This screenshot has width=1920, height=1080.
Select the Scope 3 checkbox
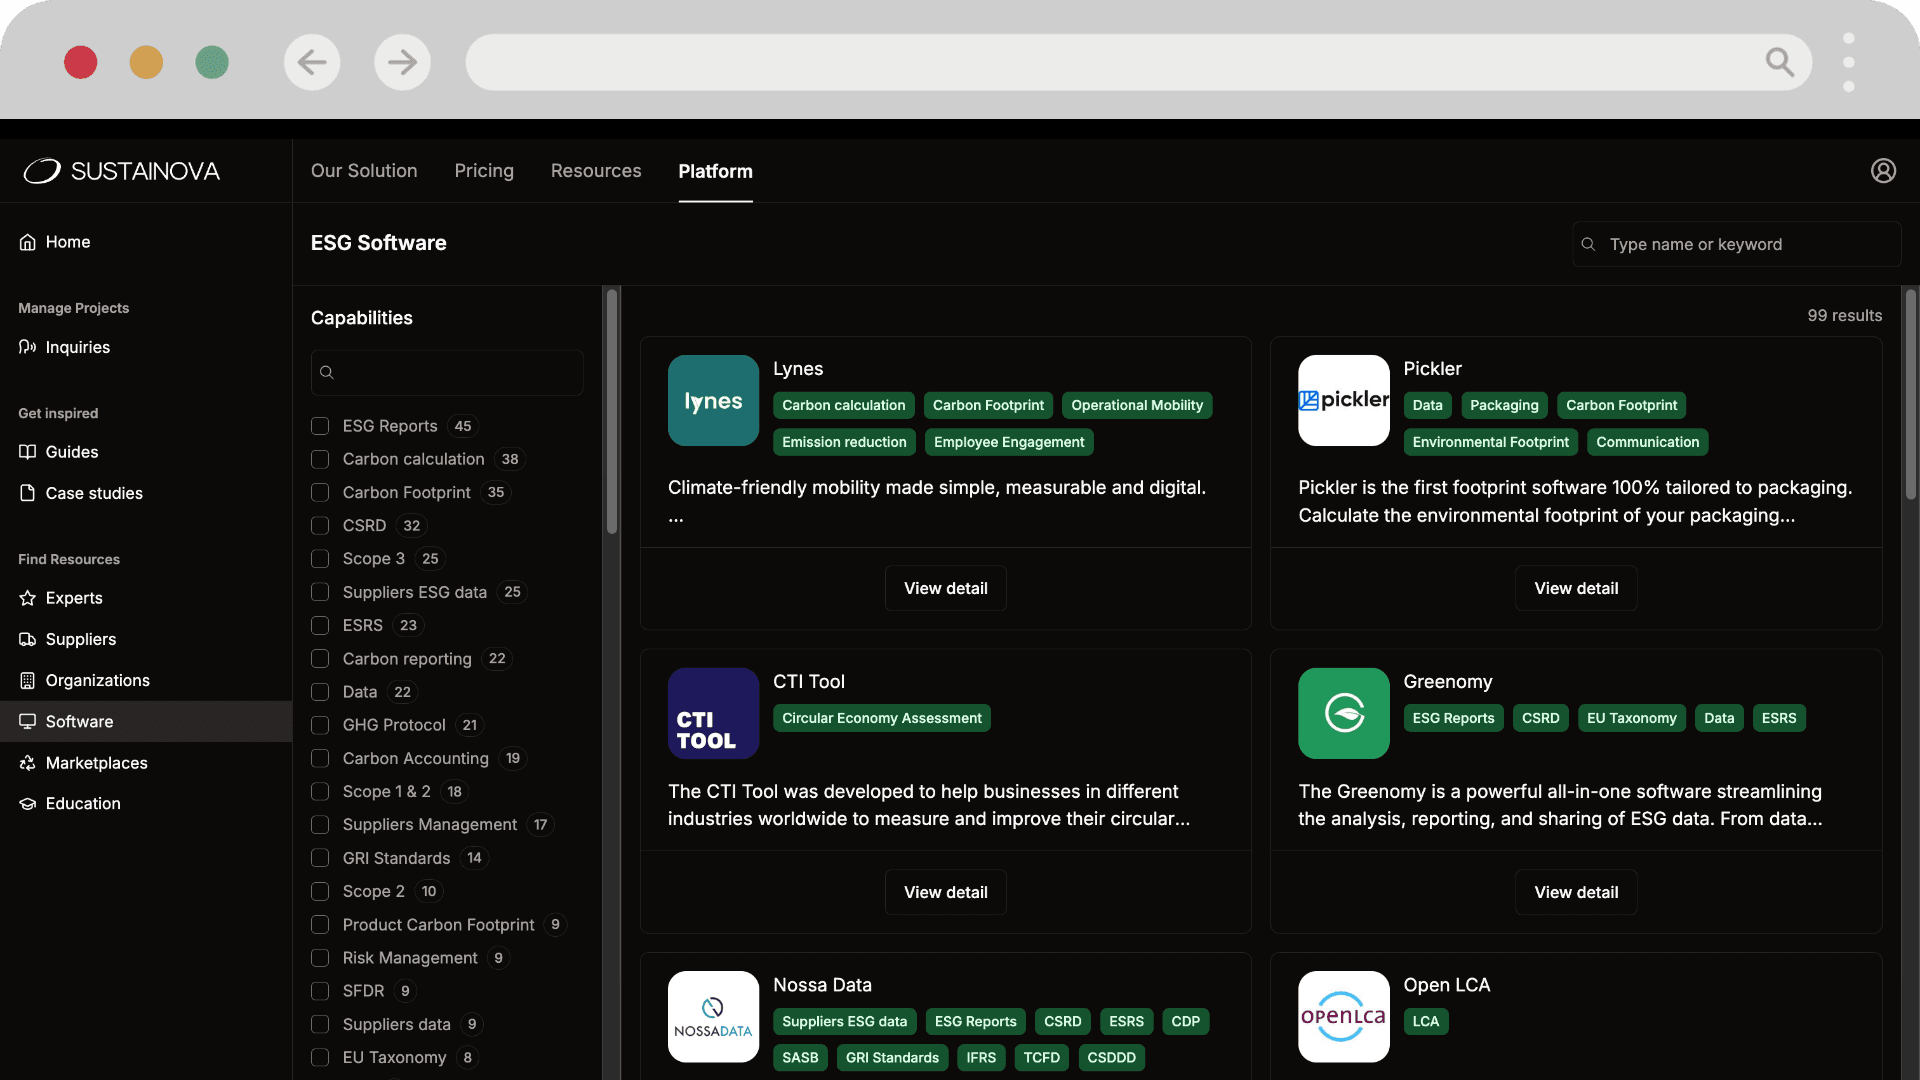320,559
